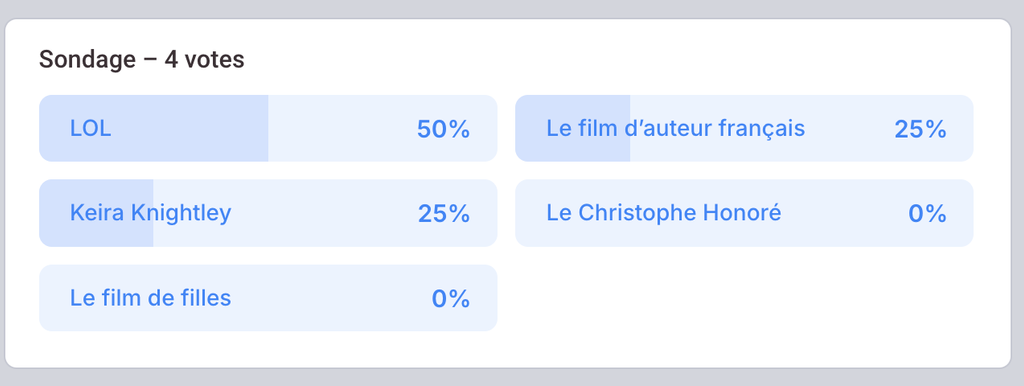Click unfilled segment of Le film d'auteur français bar

click(x=802, y=128)
